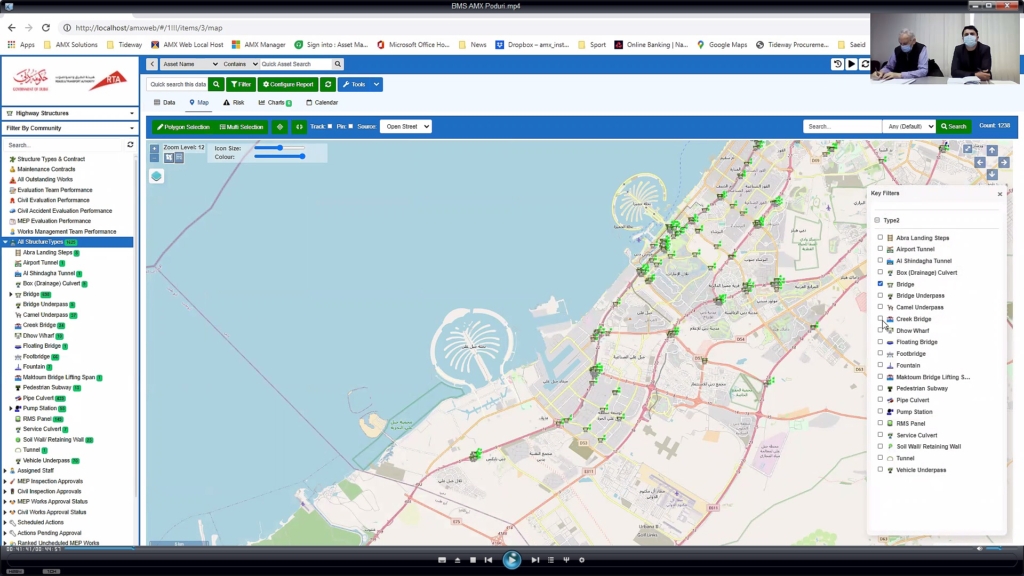This screenshot has height=576, width=1024.
Task: Pan the map up with arrow
Action: click(992, 150)
